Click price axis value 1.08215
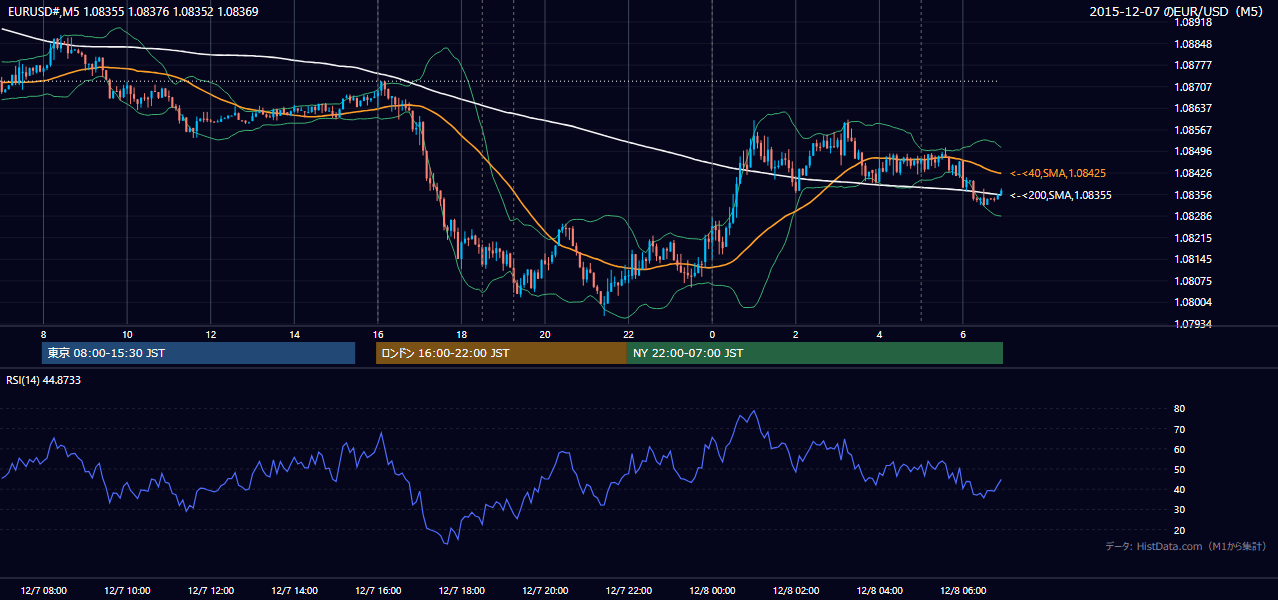The image size is (1278, 600). pyautogui.click(x=1193, y=238)
